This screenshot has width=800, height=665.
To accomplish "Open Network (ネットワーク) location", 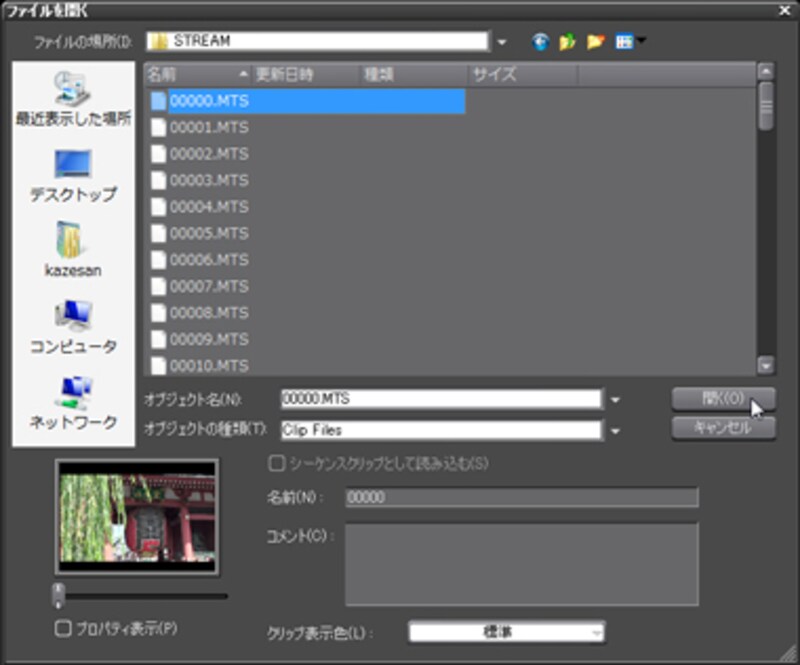I will (x=73, y=403).
